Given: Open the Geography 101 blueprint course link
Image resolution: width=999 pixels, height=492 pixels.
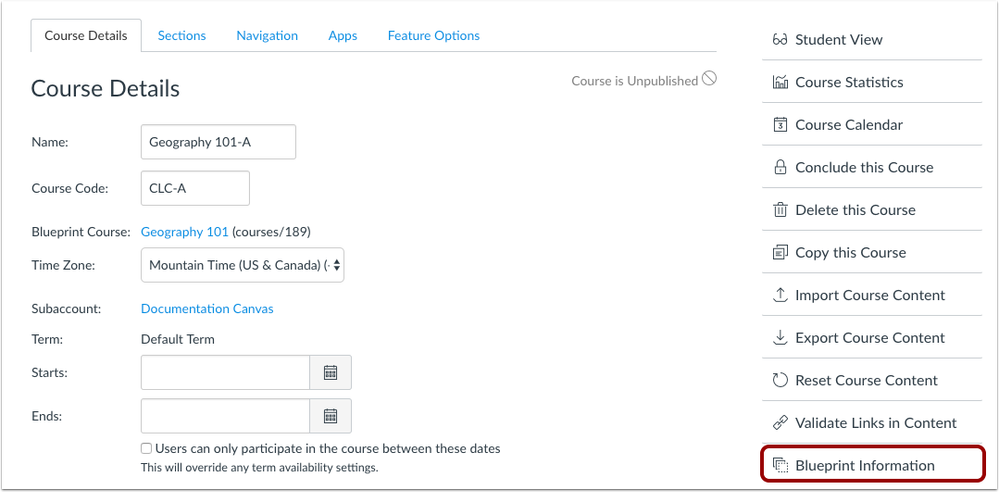Looking at the screenshot, I should [x=184, y=232].
